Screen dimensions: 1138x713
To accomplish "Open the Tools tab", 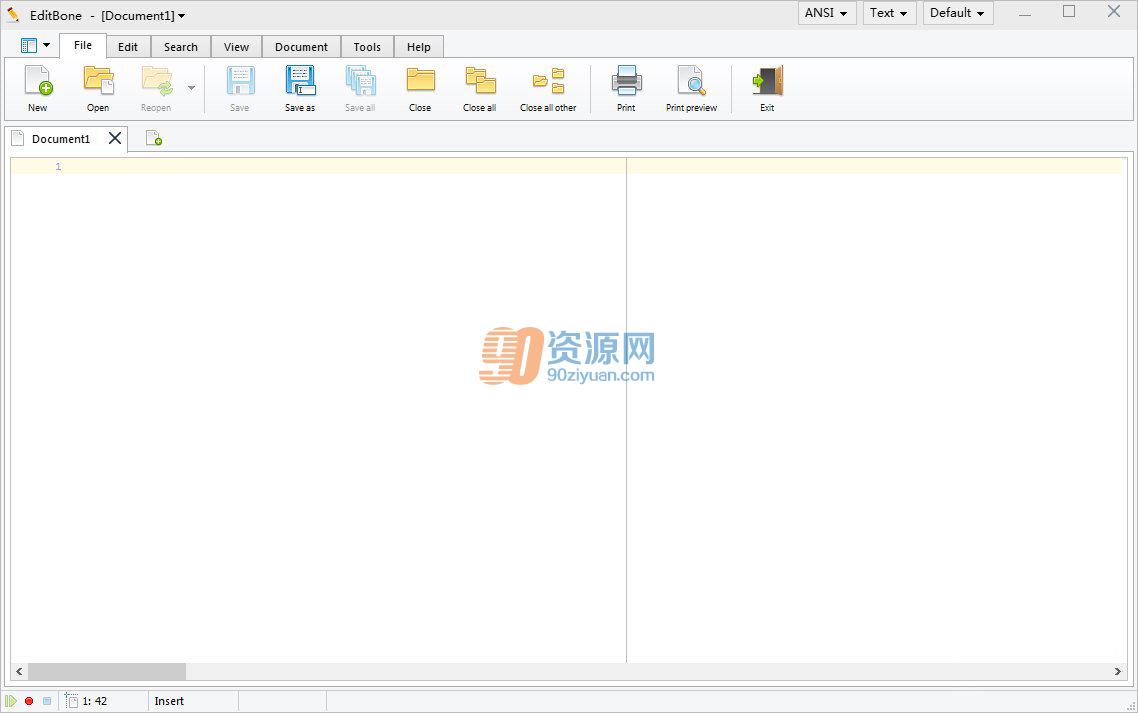I will 367,46.
